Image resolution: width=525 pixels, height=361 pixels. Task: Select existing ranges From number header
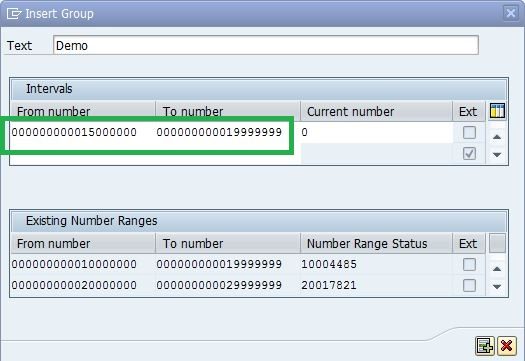[83, 243]
